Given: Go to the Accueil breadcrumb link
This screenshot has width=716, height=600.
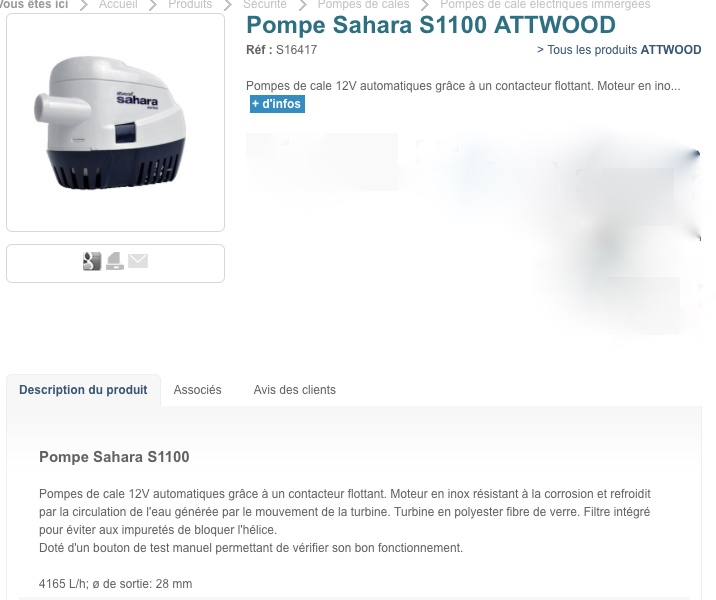Looking at the screenshot, I should pyautogui.click(x=118, y=5).
